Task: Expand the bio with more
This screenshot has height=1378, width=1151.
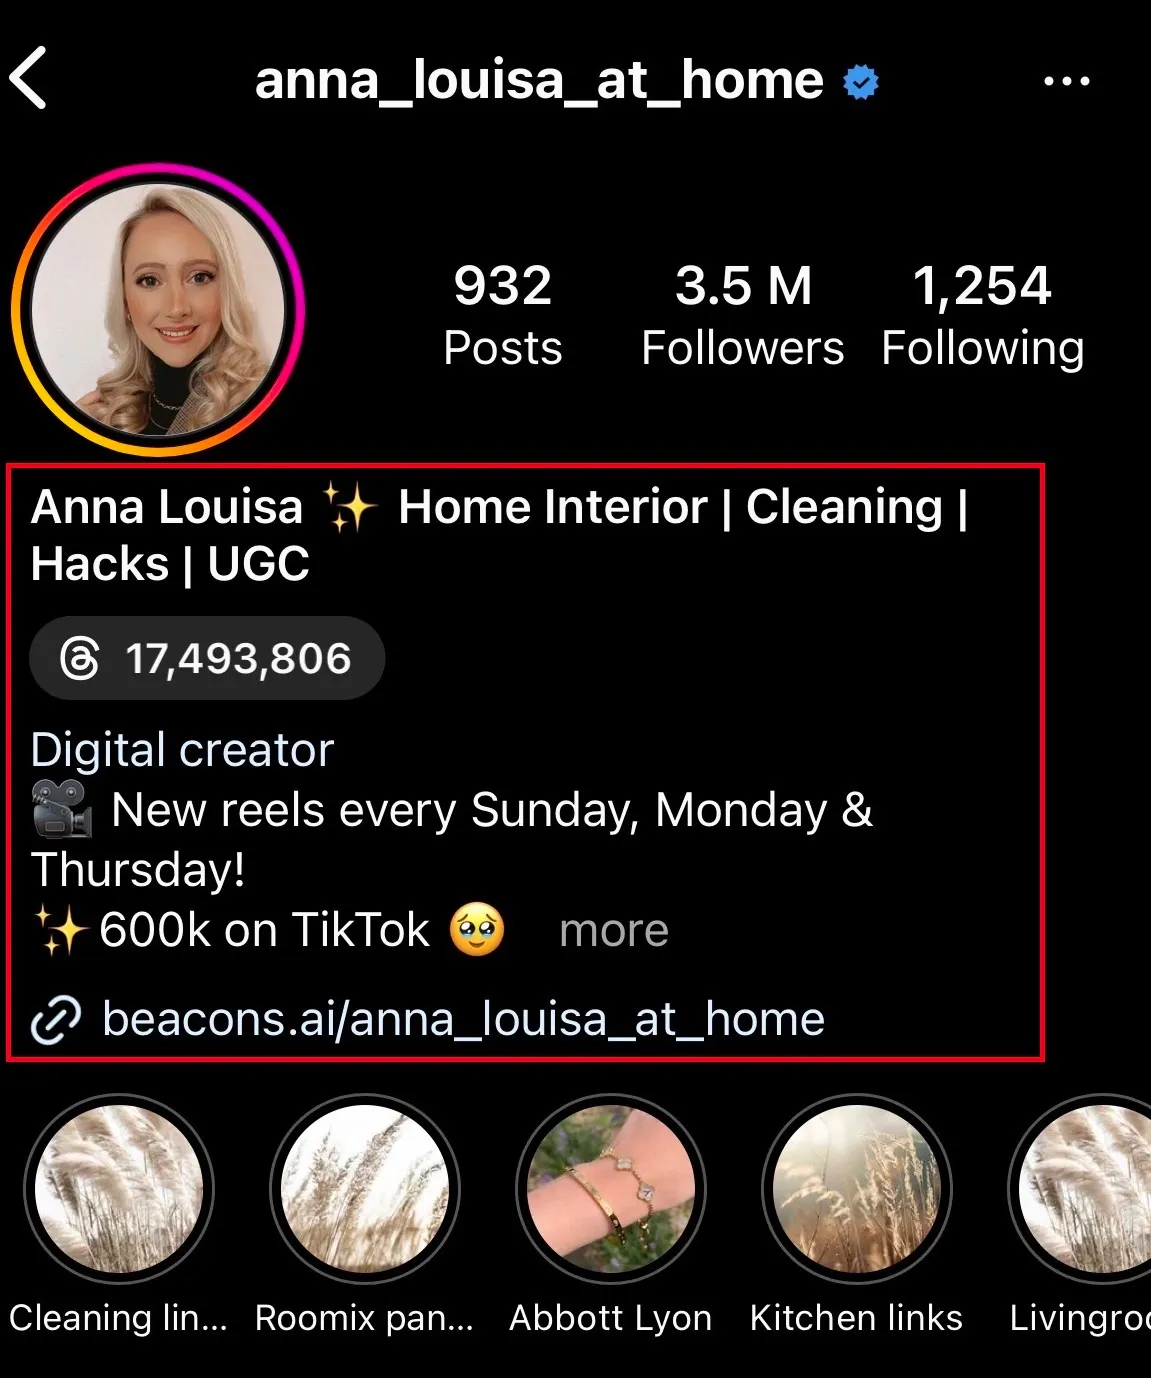Action: (613, 931)
